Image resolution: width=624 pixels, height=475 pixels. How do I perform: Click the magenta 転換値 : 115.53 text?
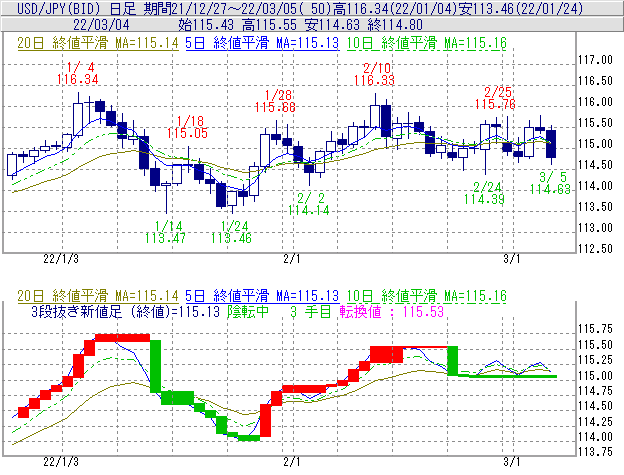[x=392, y=312]
